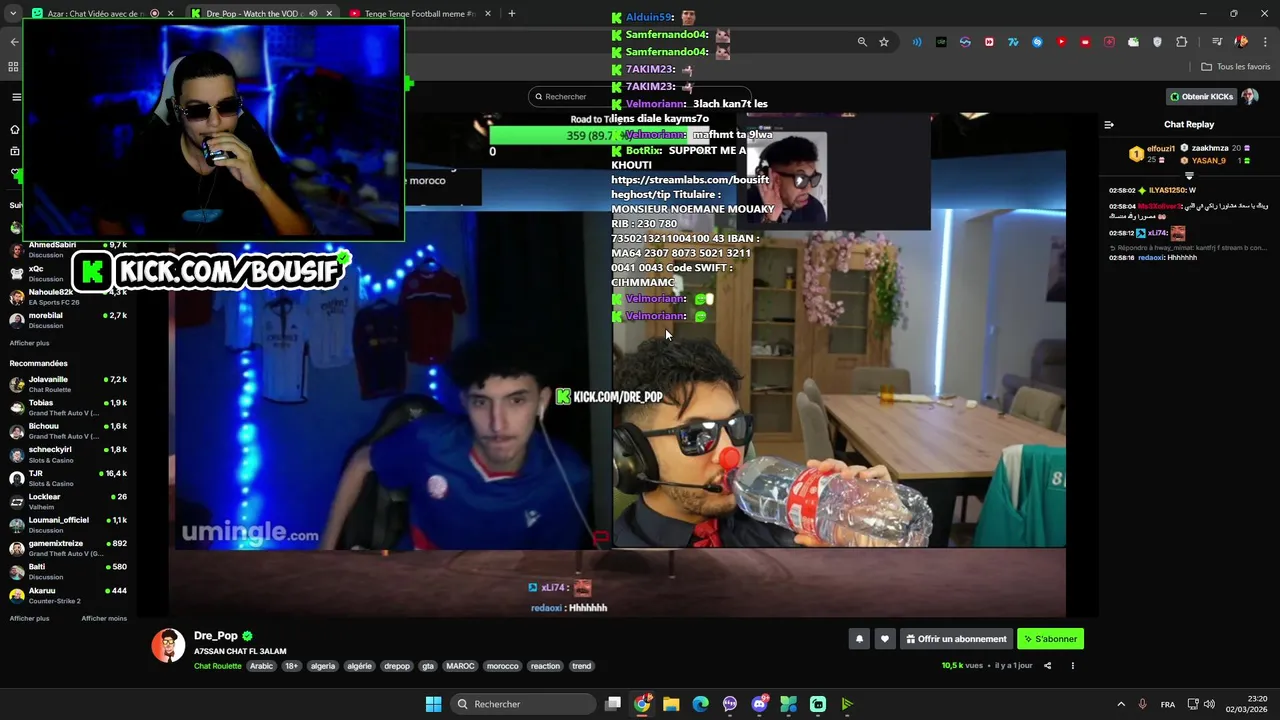Screen dimensions: 1280x720
Task: Show hidden system tray icons chevron
Action: [1121, 704]
